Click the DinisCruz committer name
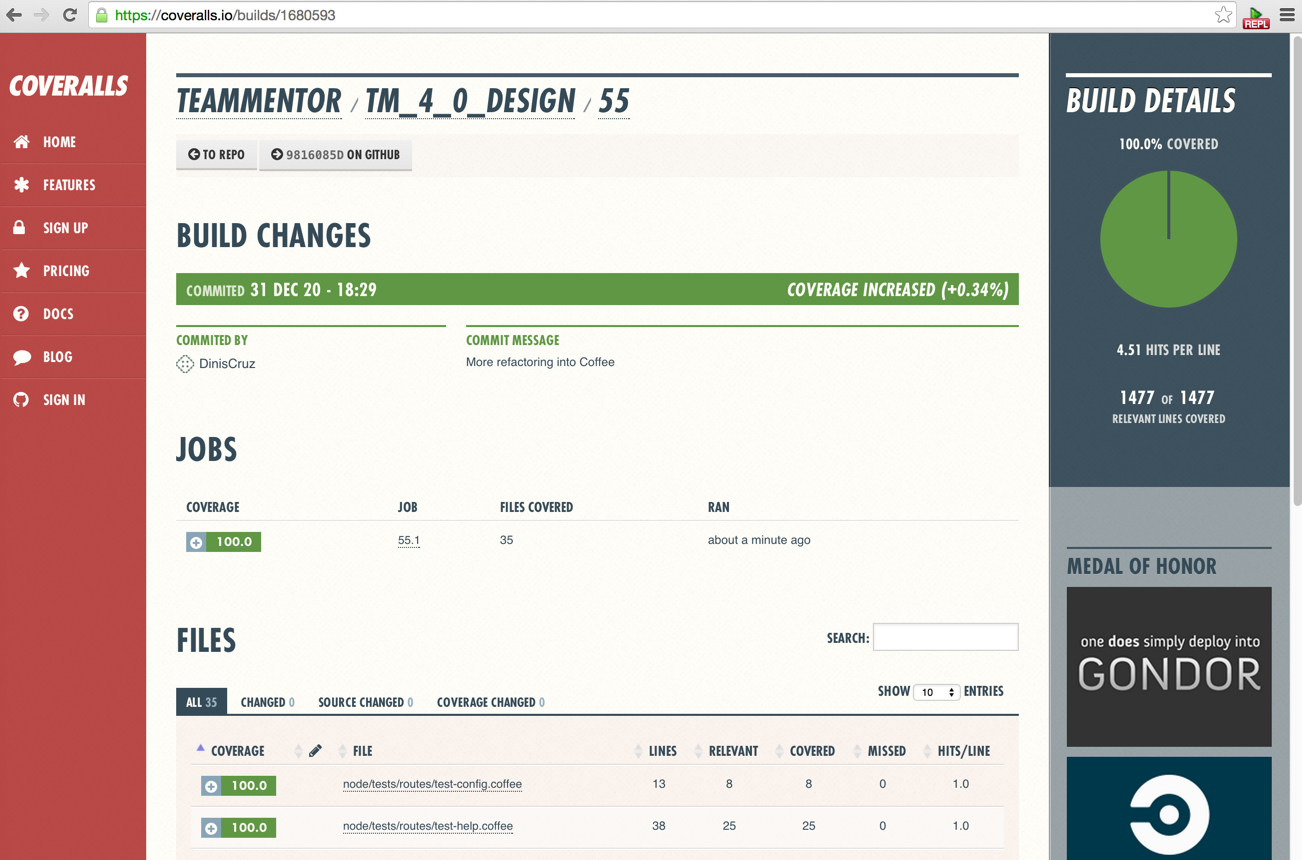 (227, 364)
